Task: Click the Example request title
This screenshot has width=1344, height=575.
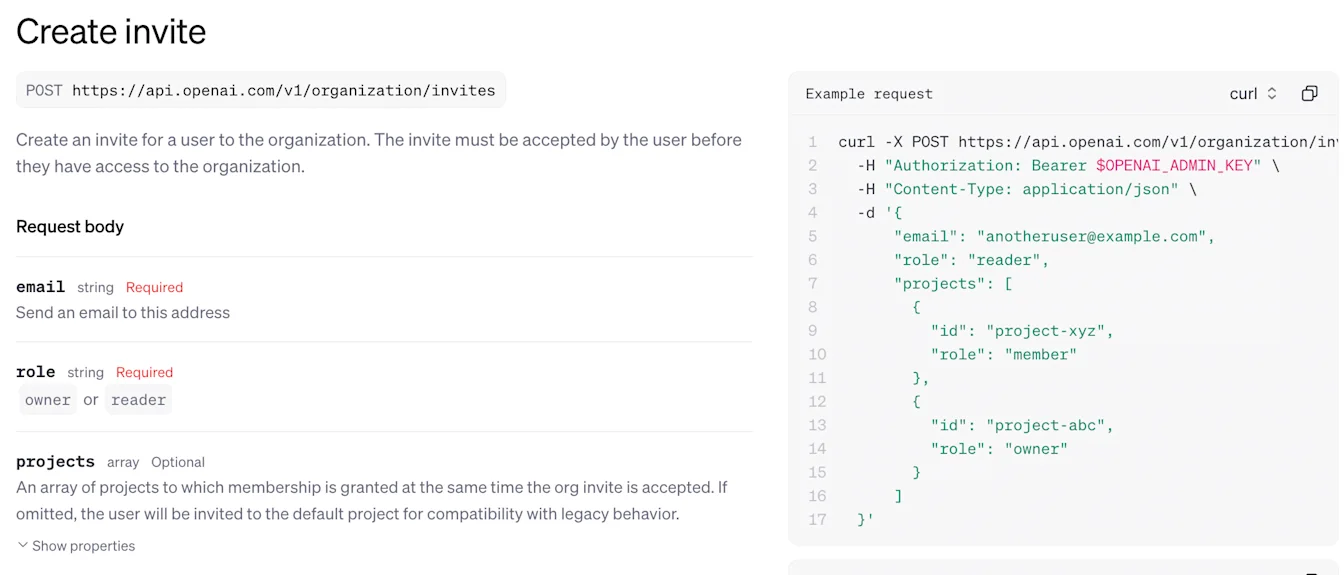Action: point(869,94)
